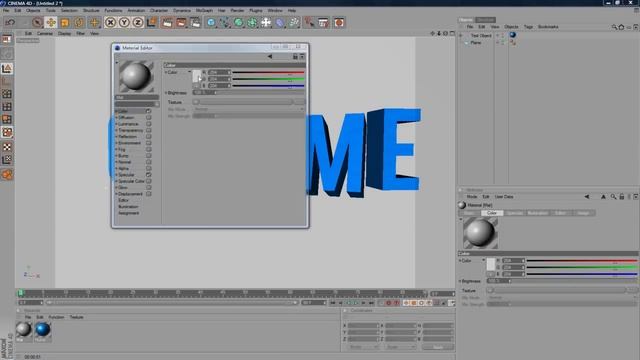Expand Brightness parameter in Attribute Manager
The height and width of the screenshot is (360, 640).
pyautogui.click(x=460, y=281)
